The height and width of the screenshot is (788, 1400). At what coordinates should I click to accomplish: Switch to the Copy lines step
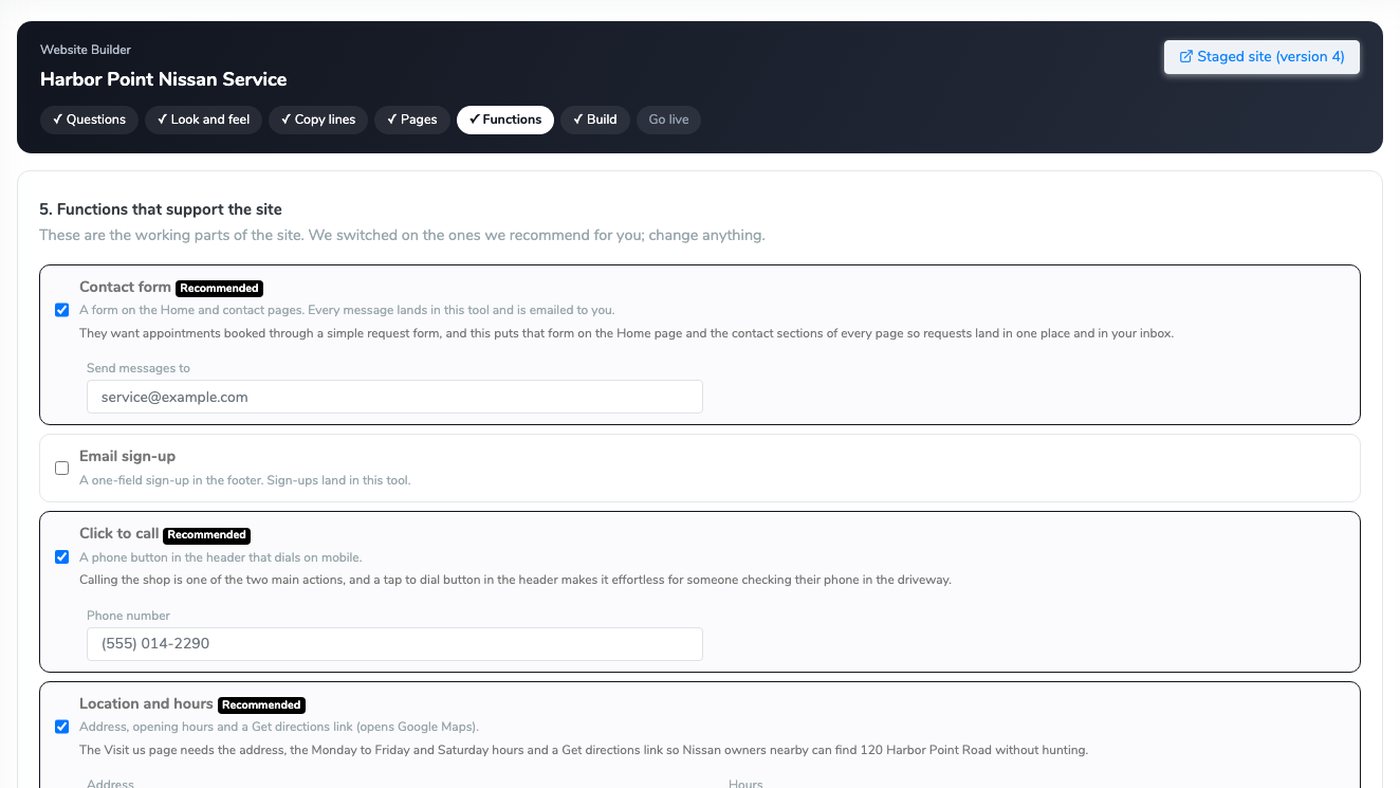(x=318, y=119)
